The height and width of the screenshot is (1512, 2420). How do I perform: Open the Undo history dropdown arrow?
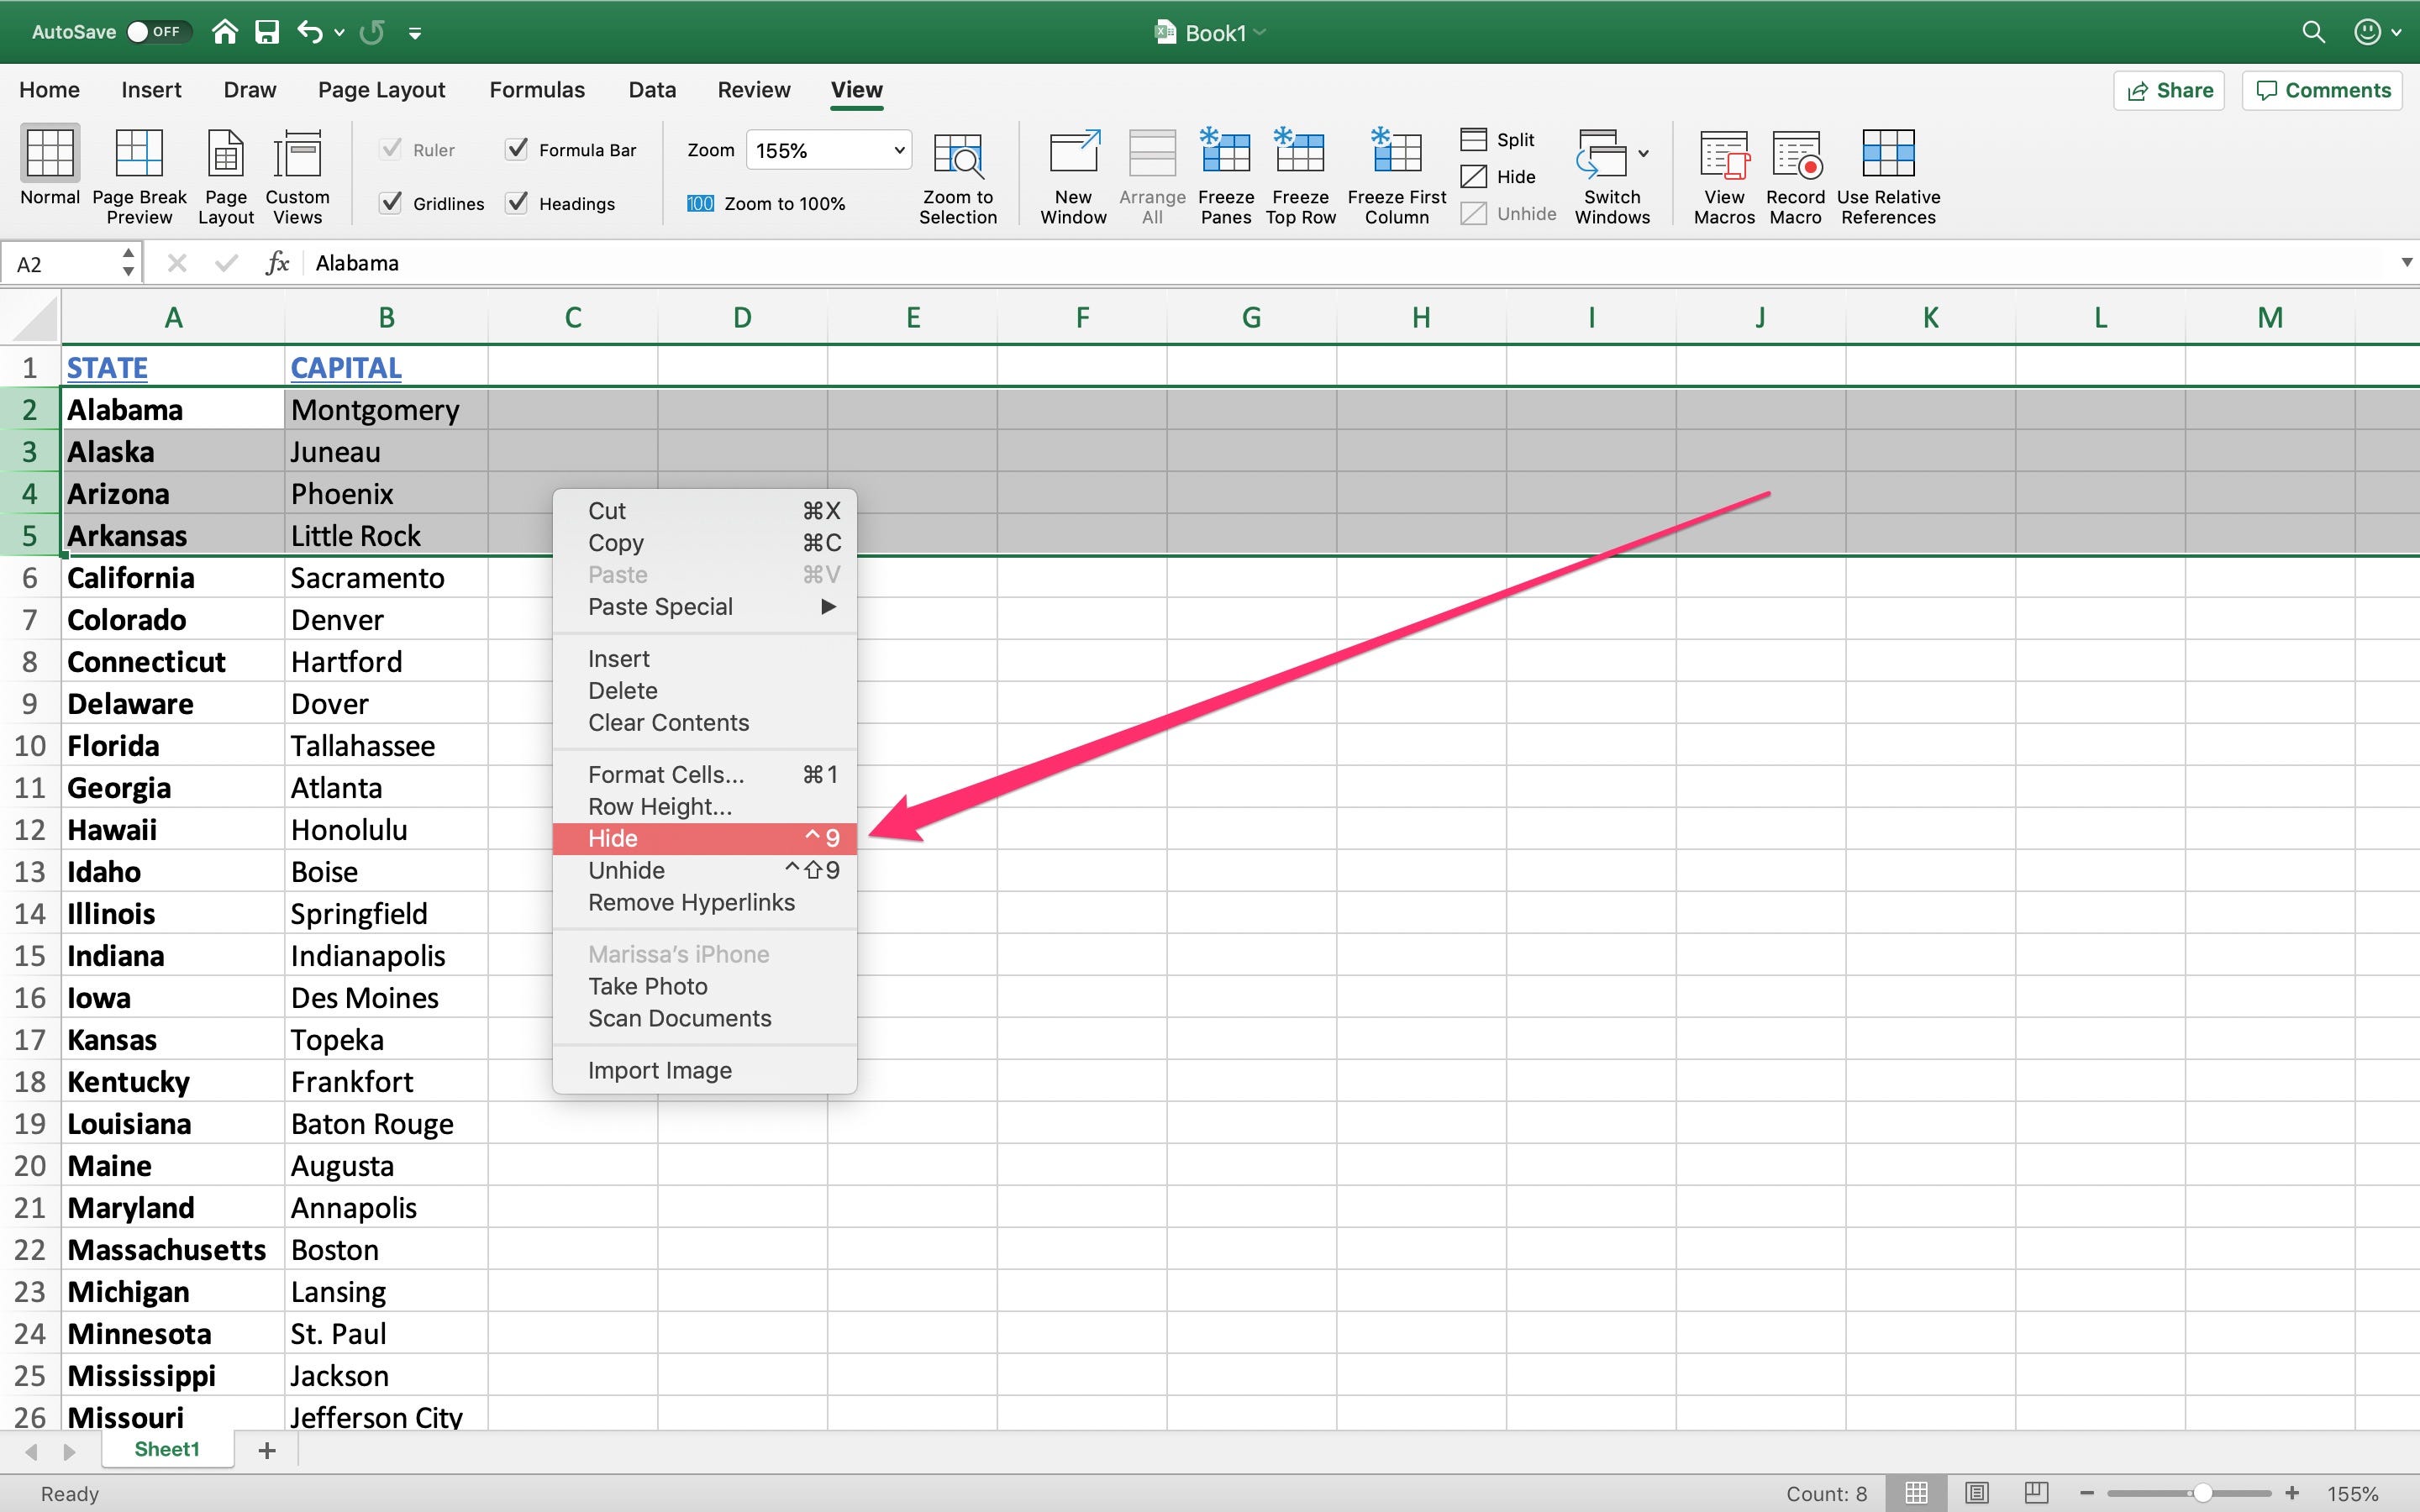(339, 33)
